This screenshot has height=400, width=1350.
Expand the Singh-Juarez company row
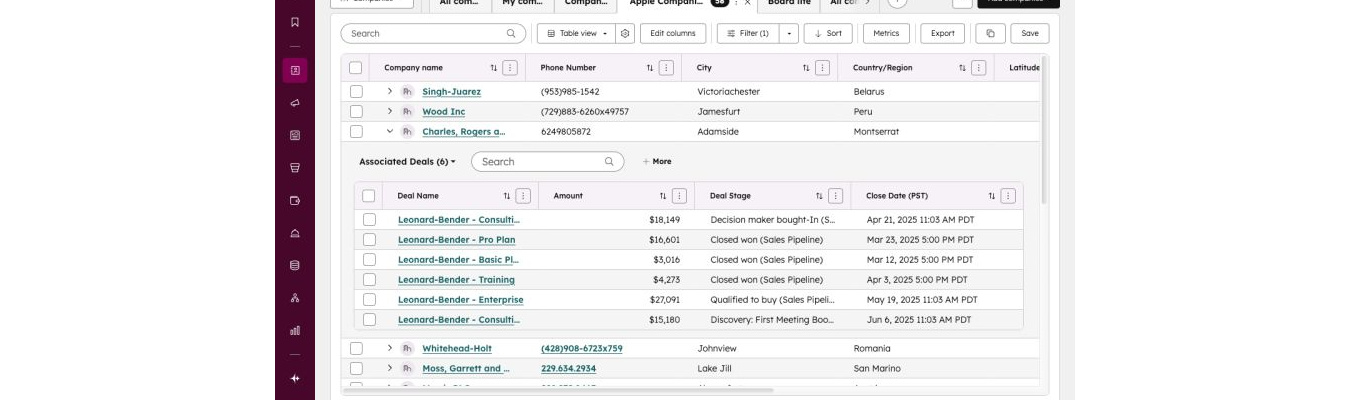pyautogui.click(x=390, y=91)
